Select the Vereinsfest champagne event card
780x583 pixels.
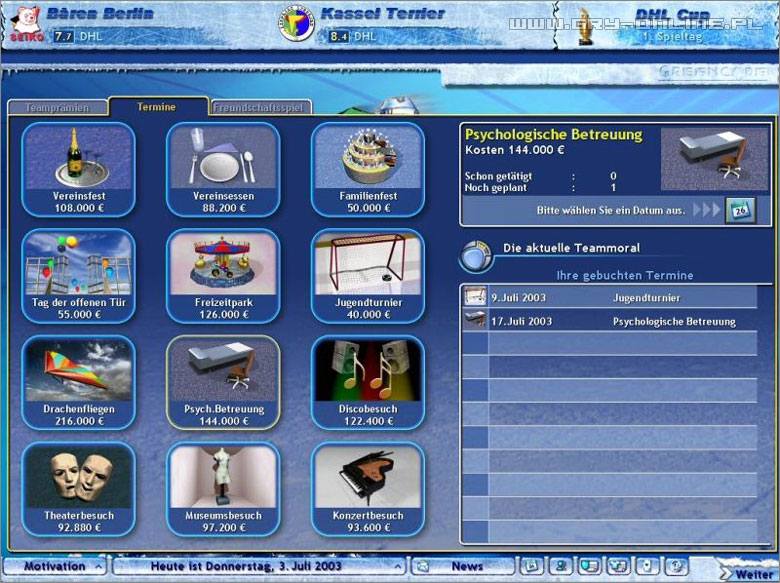click(x=79, y=169)
